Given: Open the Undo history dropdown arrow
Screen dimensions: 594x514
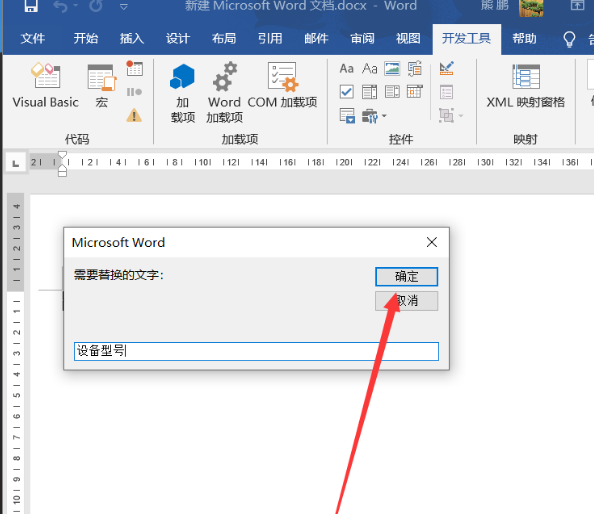Looking at the screenshot, I should 76,6.
